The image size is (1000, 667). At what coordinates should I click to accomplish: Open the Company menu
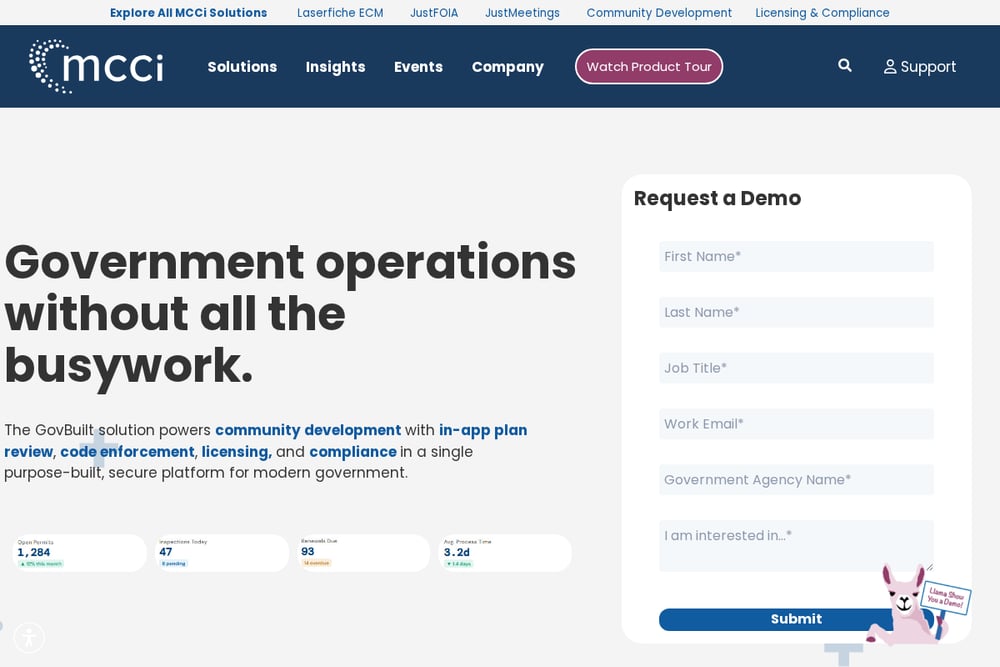508,67
